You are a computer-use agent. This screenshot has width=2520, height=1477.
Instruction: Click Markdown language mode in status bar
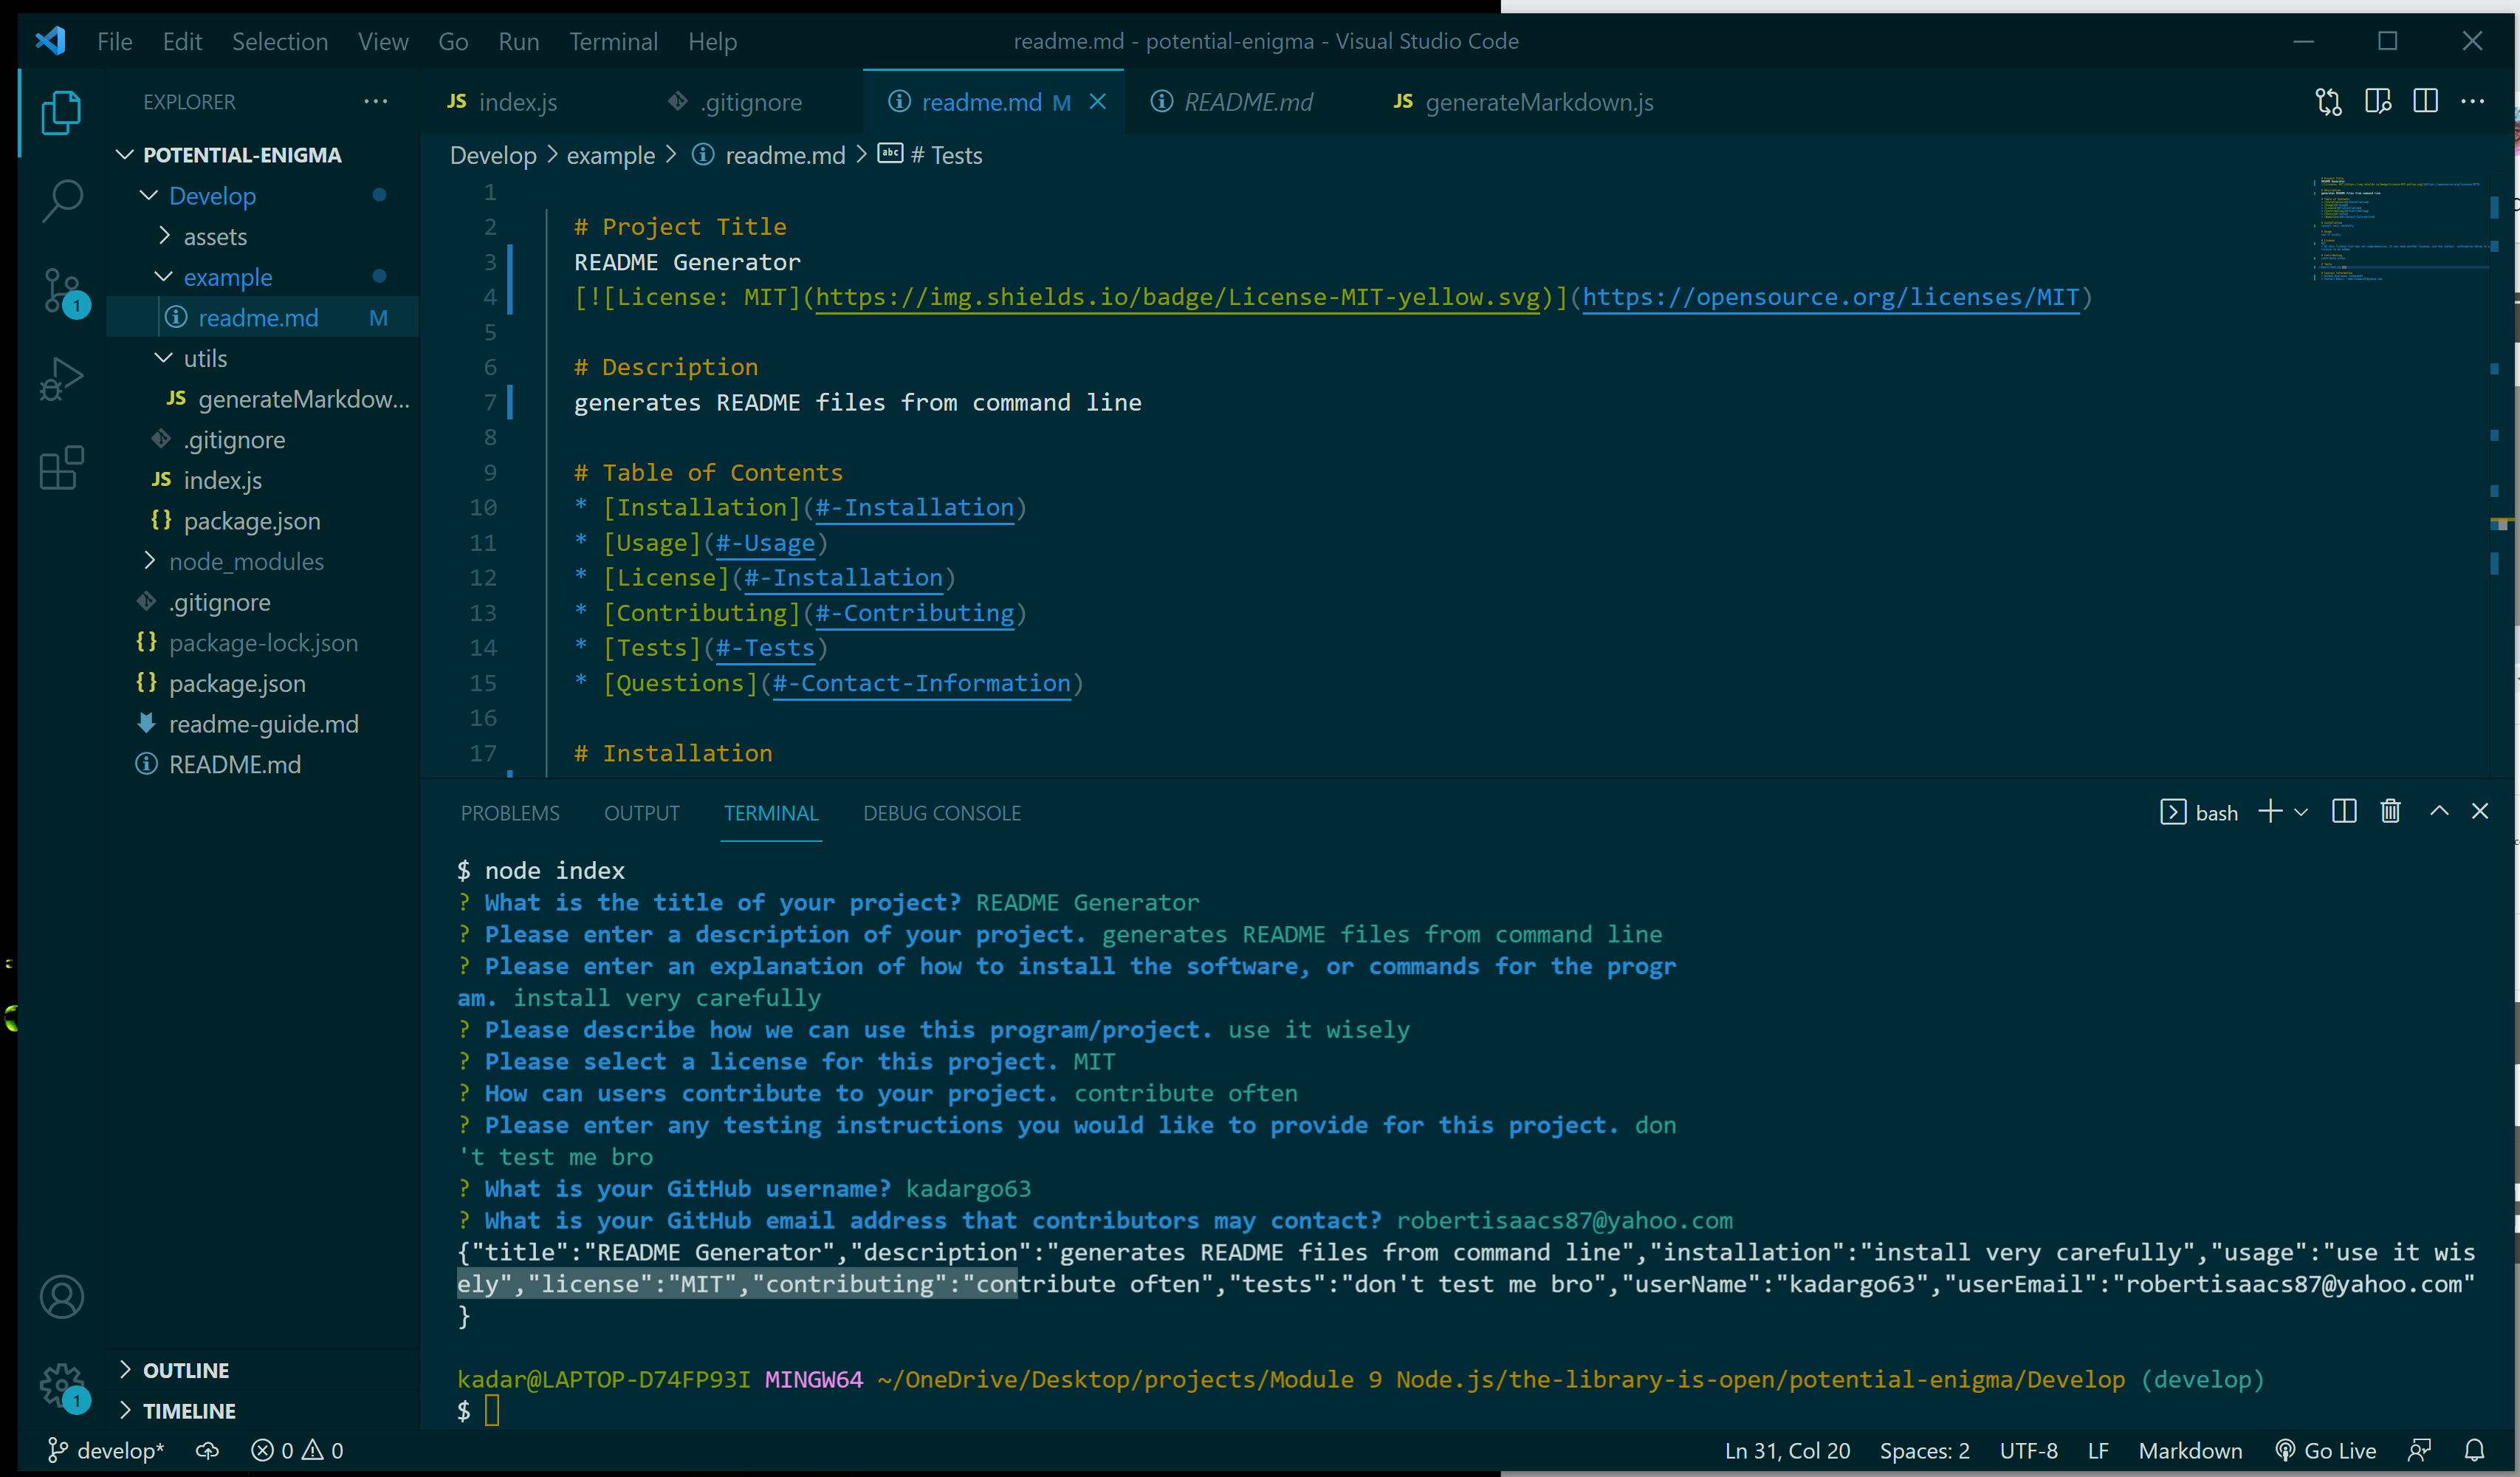pos(2190,1450)
